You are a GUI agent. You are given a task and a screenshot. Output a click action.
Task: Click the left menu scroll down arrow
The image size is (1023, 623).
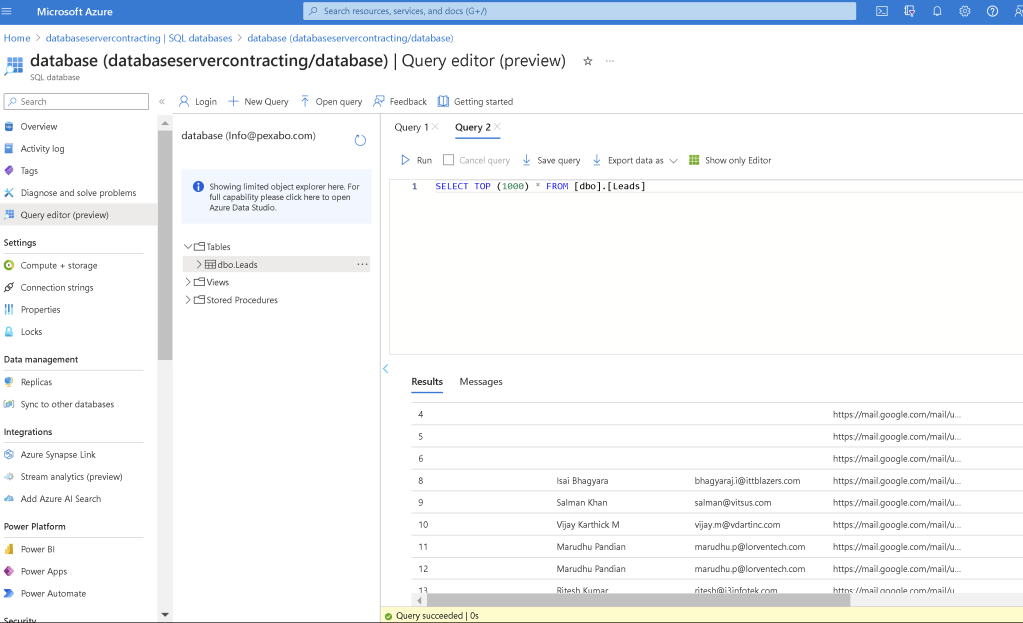point(165,615)
